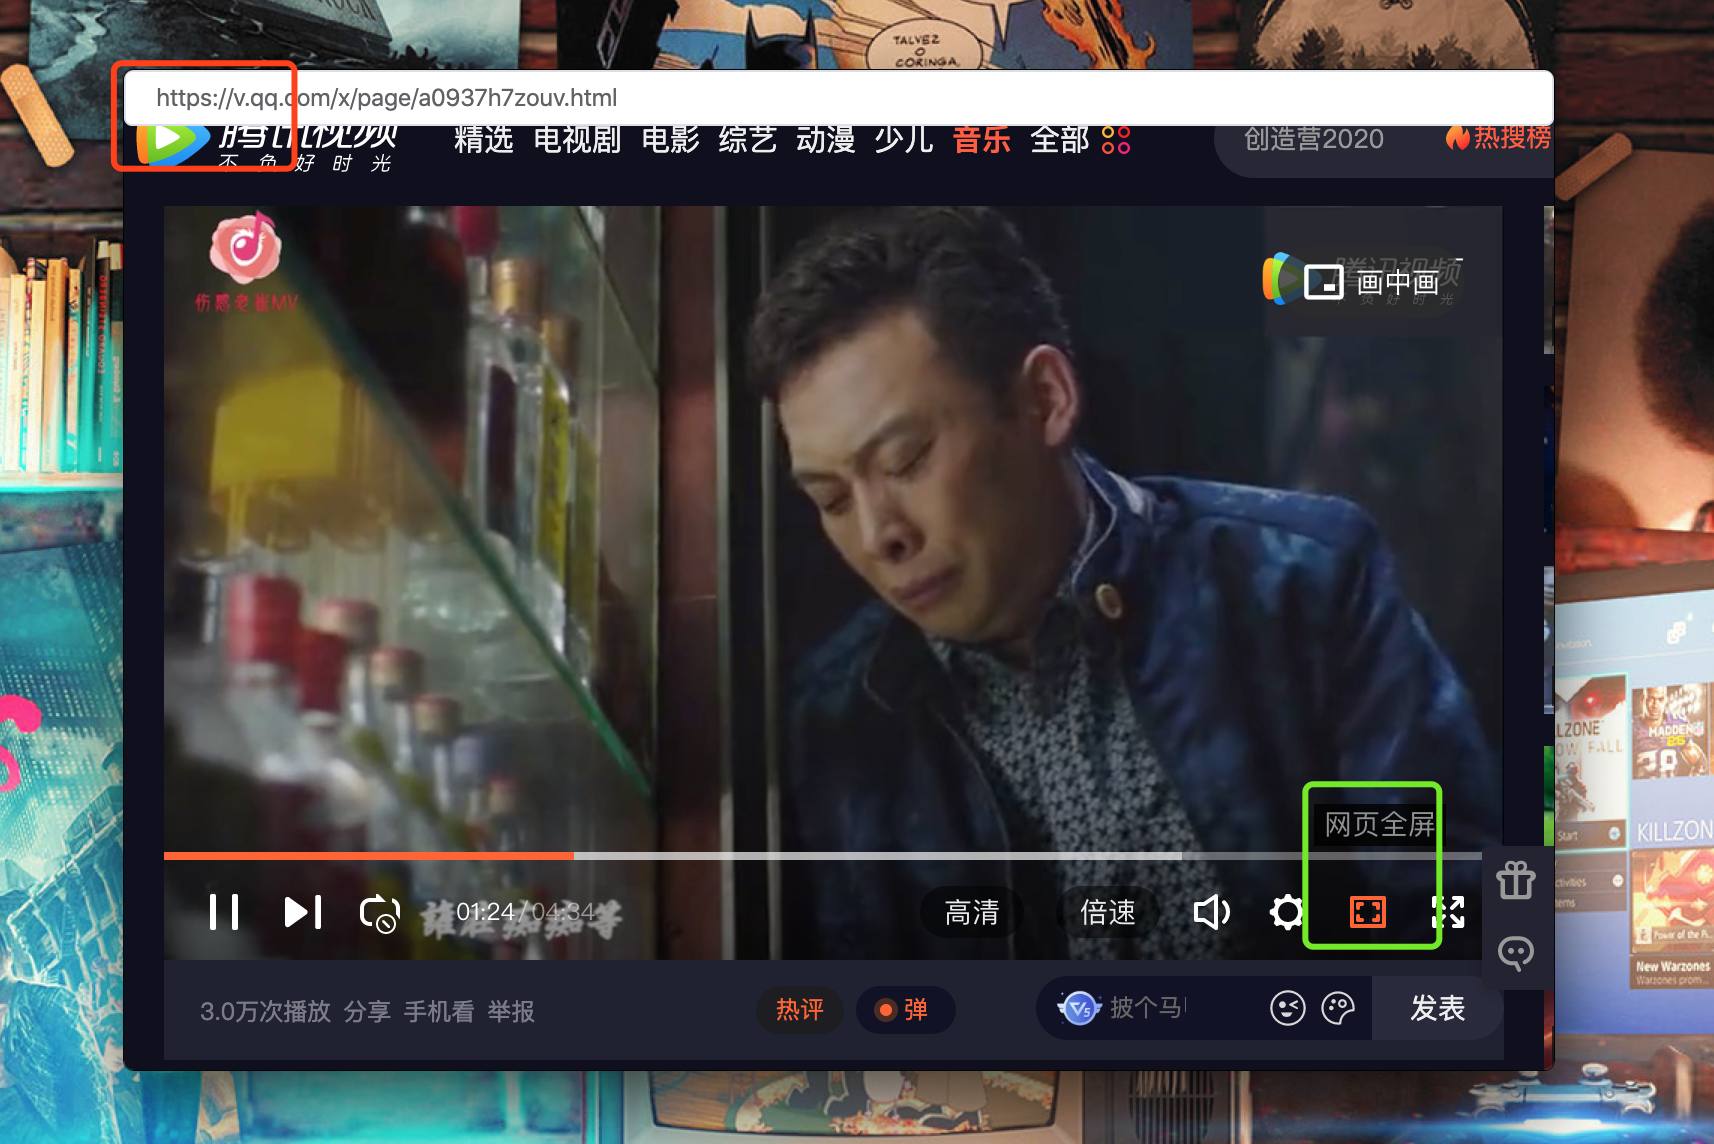The image size is (1714, 1144).
Task: Open the 电视剧 nav tab
Action: pyautogui.click(x=577, y=139)
